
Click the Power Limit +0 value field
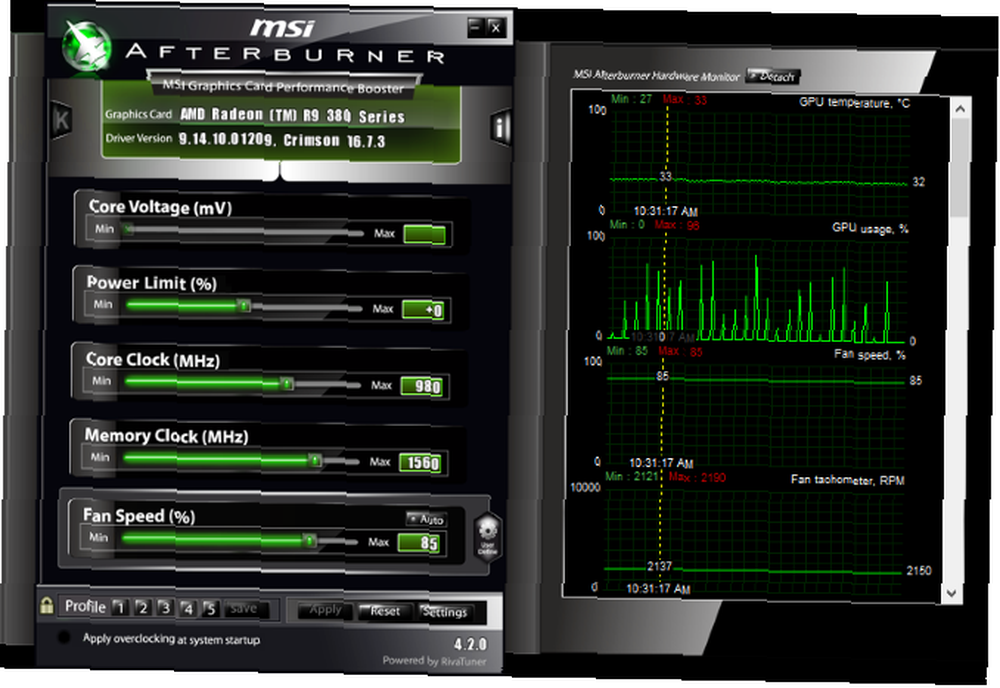[423, 310]
